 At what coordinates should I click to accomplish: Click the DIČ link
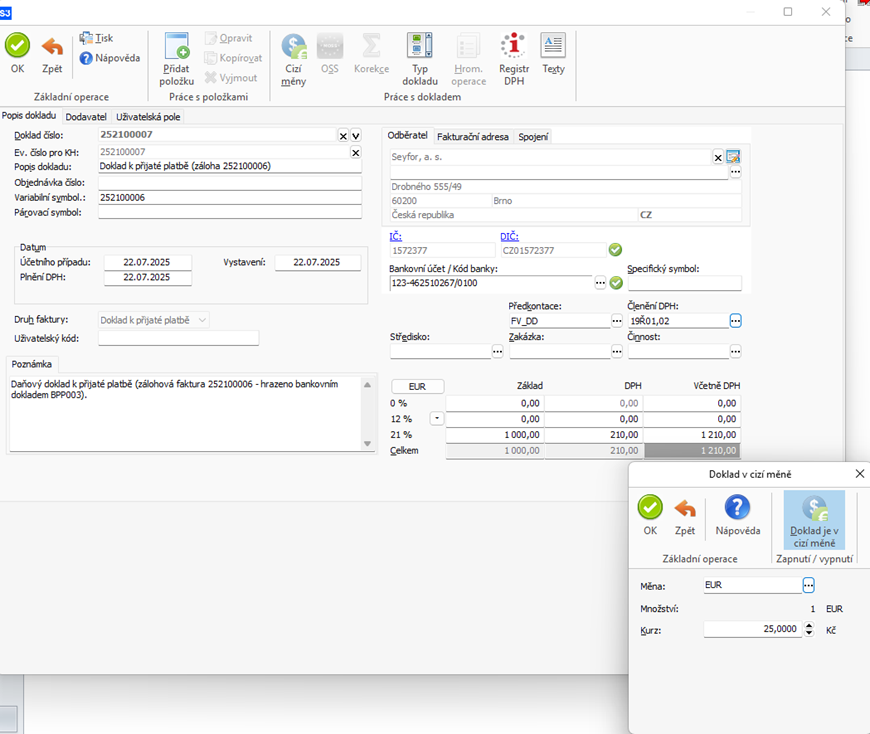[x=509, y=236]
